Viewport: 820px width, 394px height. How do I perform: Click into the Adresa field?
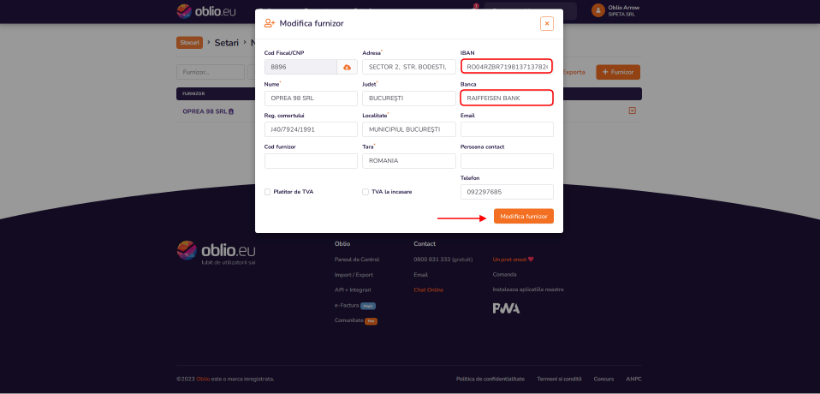409,67
